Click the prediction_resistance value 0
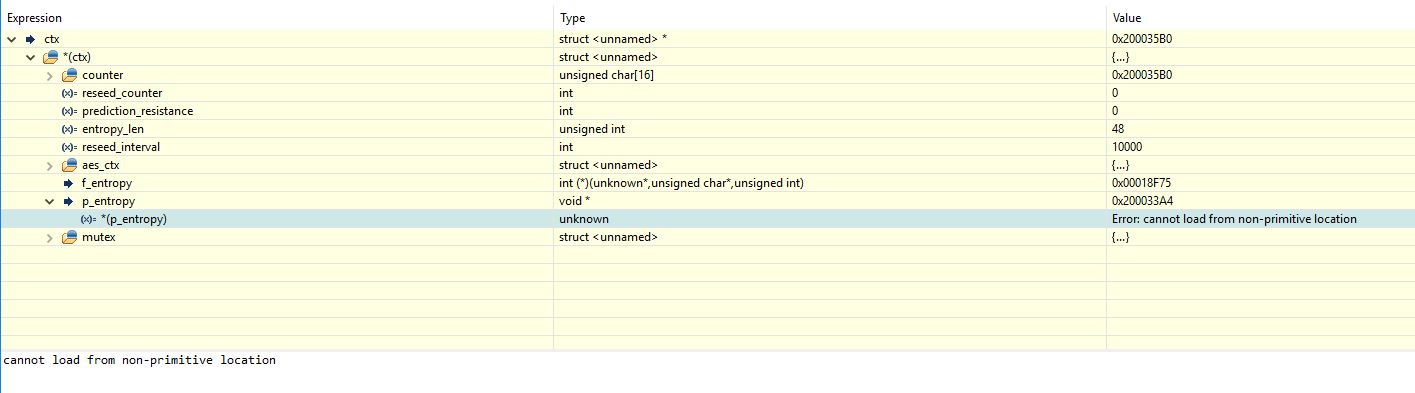This screenshot has height=393, width=1415. coord(1115,111)
